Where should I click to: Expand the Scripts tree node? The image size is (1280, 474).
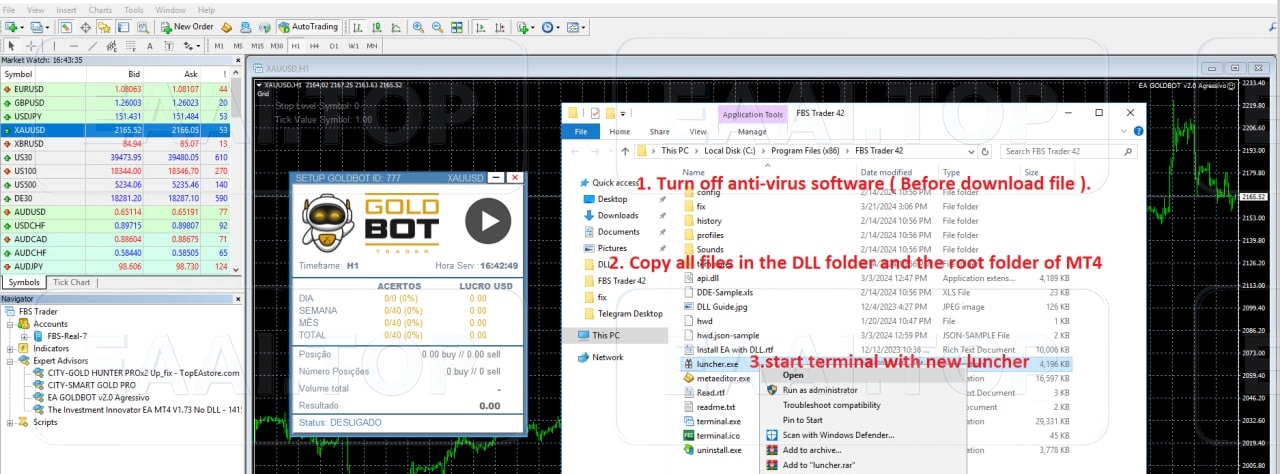pos(11,422)
